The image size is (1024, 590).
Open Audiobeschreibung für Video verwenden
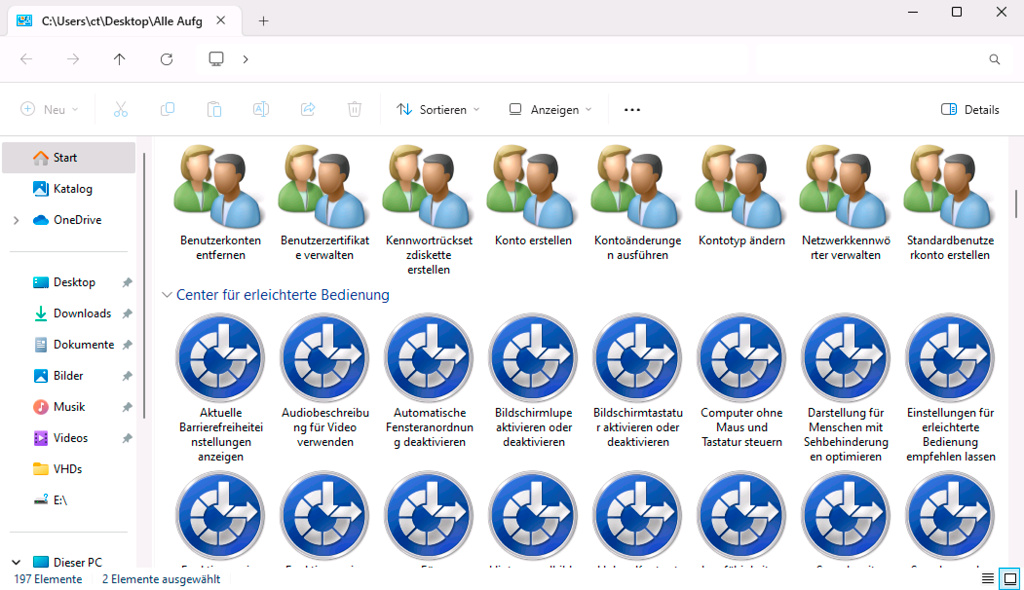(x=325, y=381)
